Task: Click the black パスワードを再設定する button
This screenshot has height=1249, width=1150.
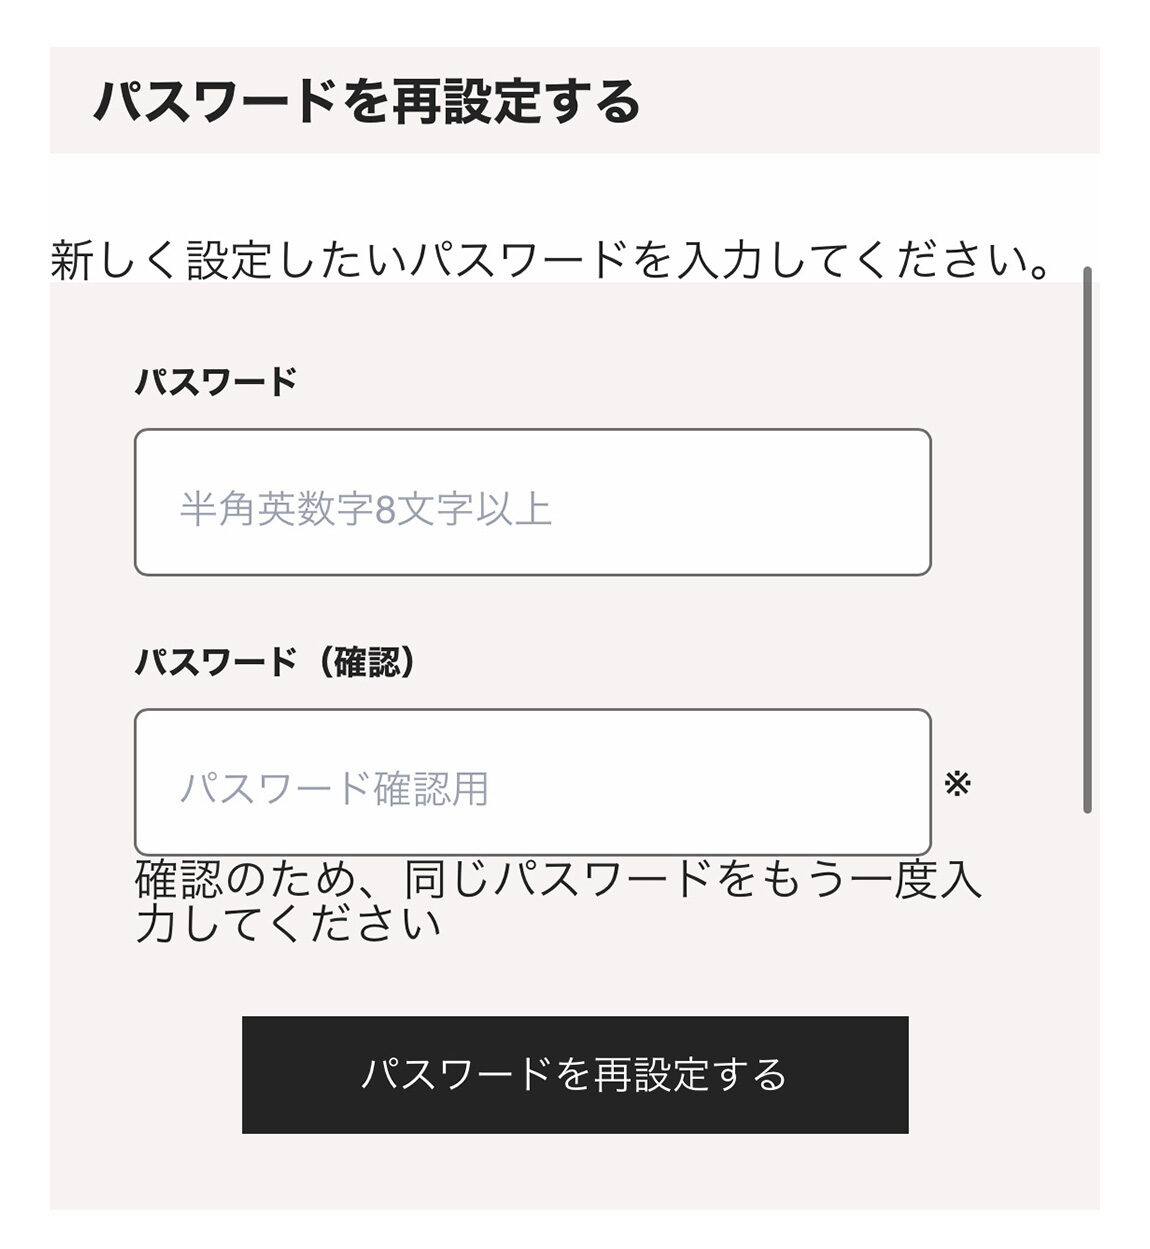Action: 575,1075
